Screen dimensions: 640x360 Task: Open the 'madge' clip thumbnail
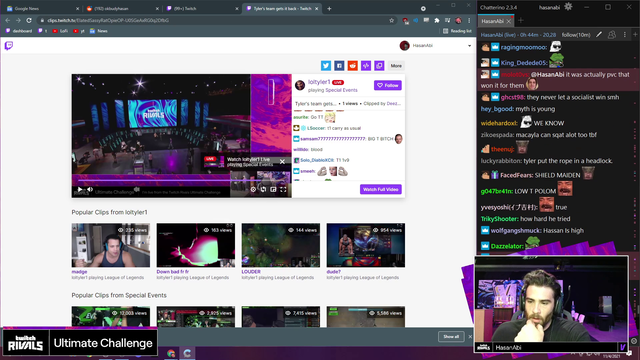111,245
